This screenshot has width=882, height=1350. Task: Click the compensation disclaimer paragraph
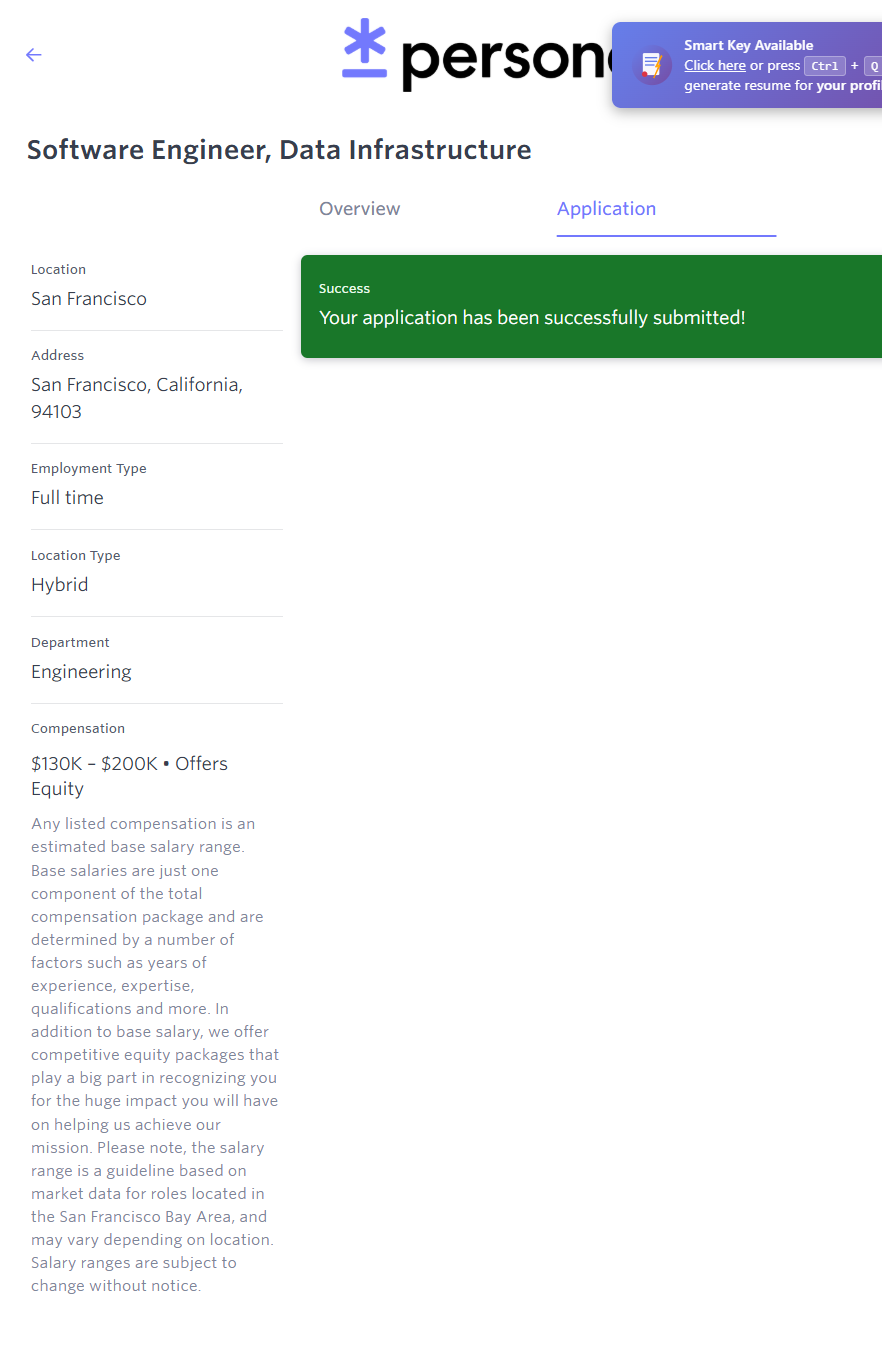pyautogui.click(x=155, y=1054)
